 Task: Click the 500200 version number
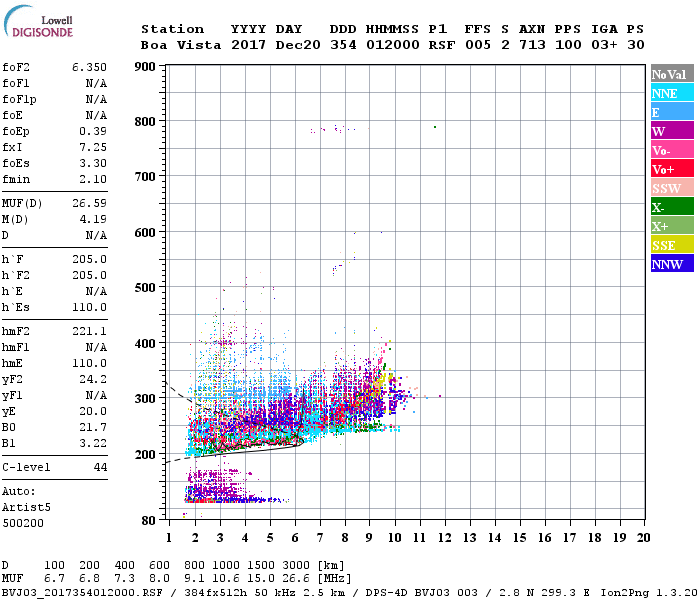pos(23,523)
